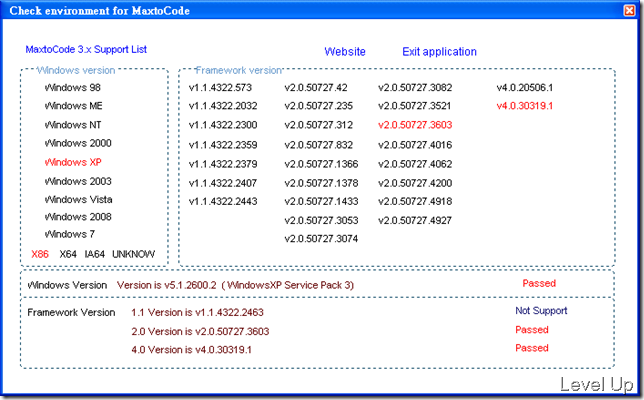Select Windows 2008 entry
This screenshot has height=400, width=644.
click(78, 217)
